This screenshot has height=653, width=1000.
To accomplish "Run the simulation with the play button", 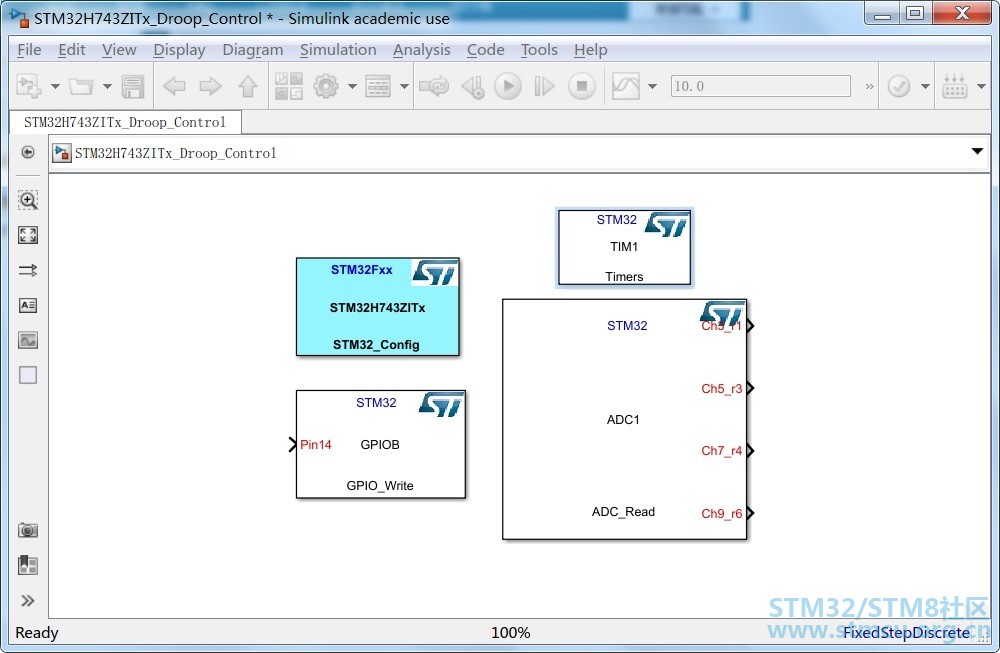I will 508,86.
